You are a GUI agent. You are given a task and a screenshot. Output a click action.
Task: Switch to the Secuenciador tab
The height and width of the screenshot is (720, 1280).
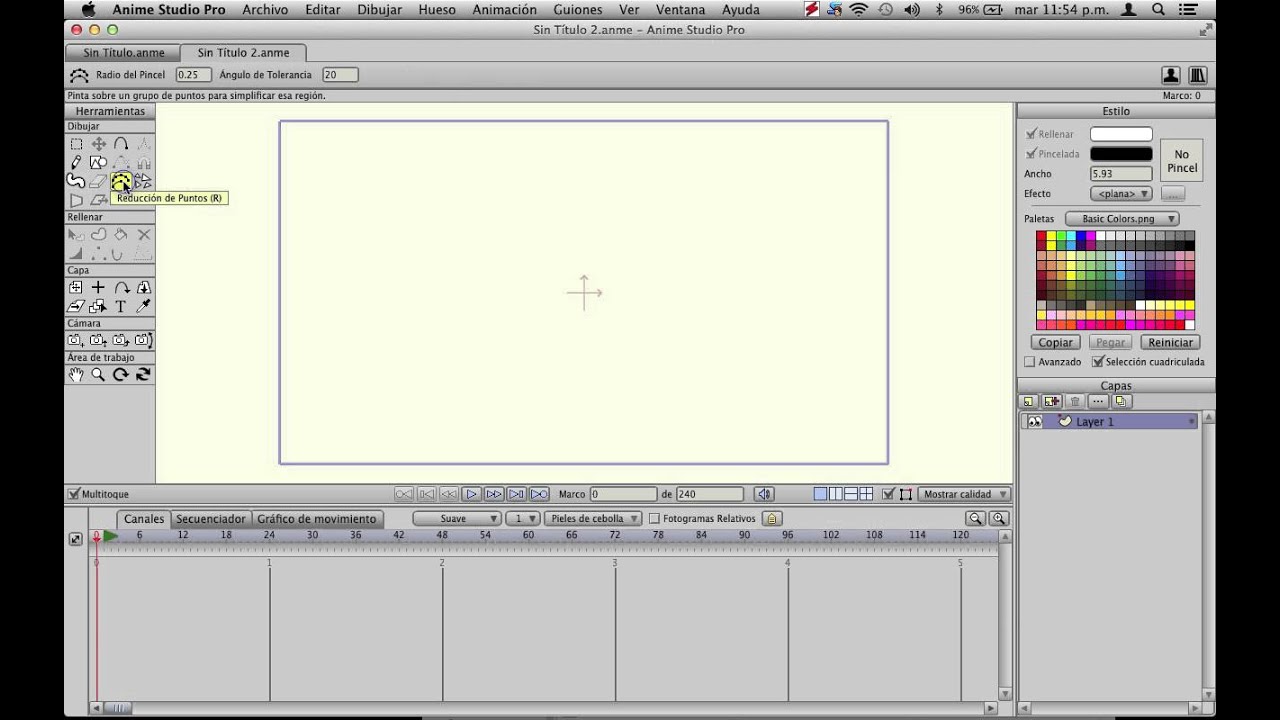pos(211,519)
